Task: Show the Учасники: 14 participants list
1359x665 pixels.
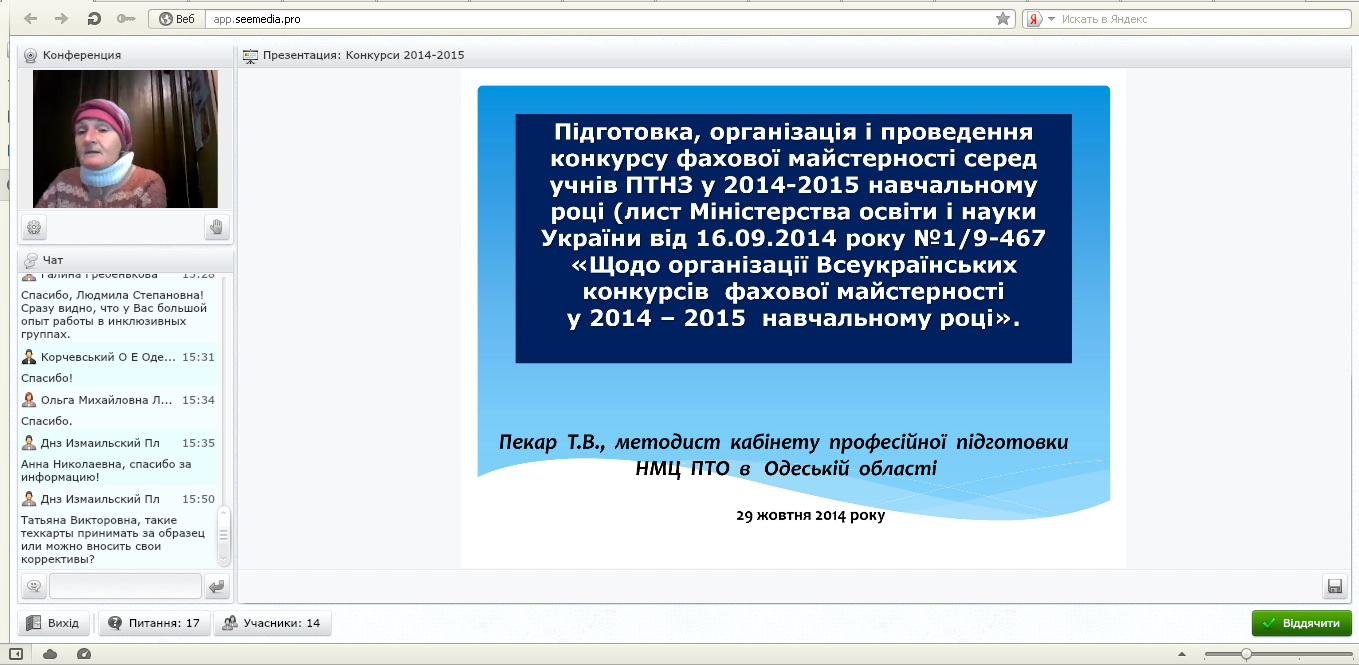Action: (x=272, y=623)
